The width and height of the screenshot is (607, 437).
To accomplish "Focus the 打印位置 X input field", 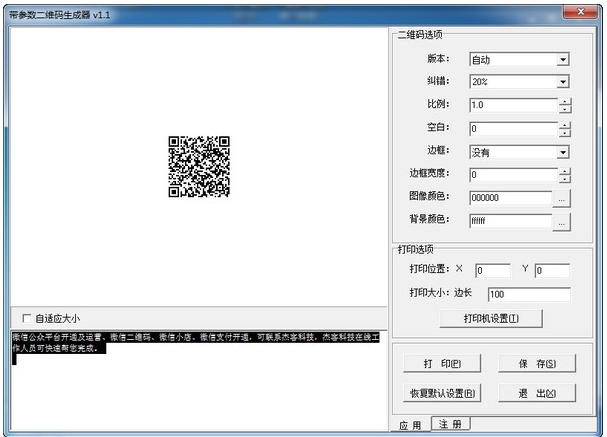I will point(493,271).
